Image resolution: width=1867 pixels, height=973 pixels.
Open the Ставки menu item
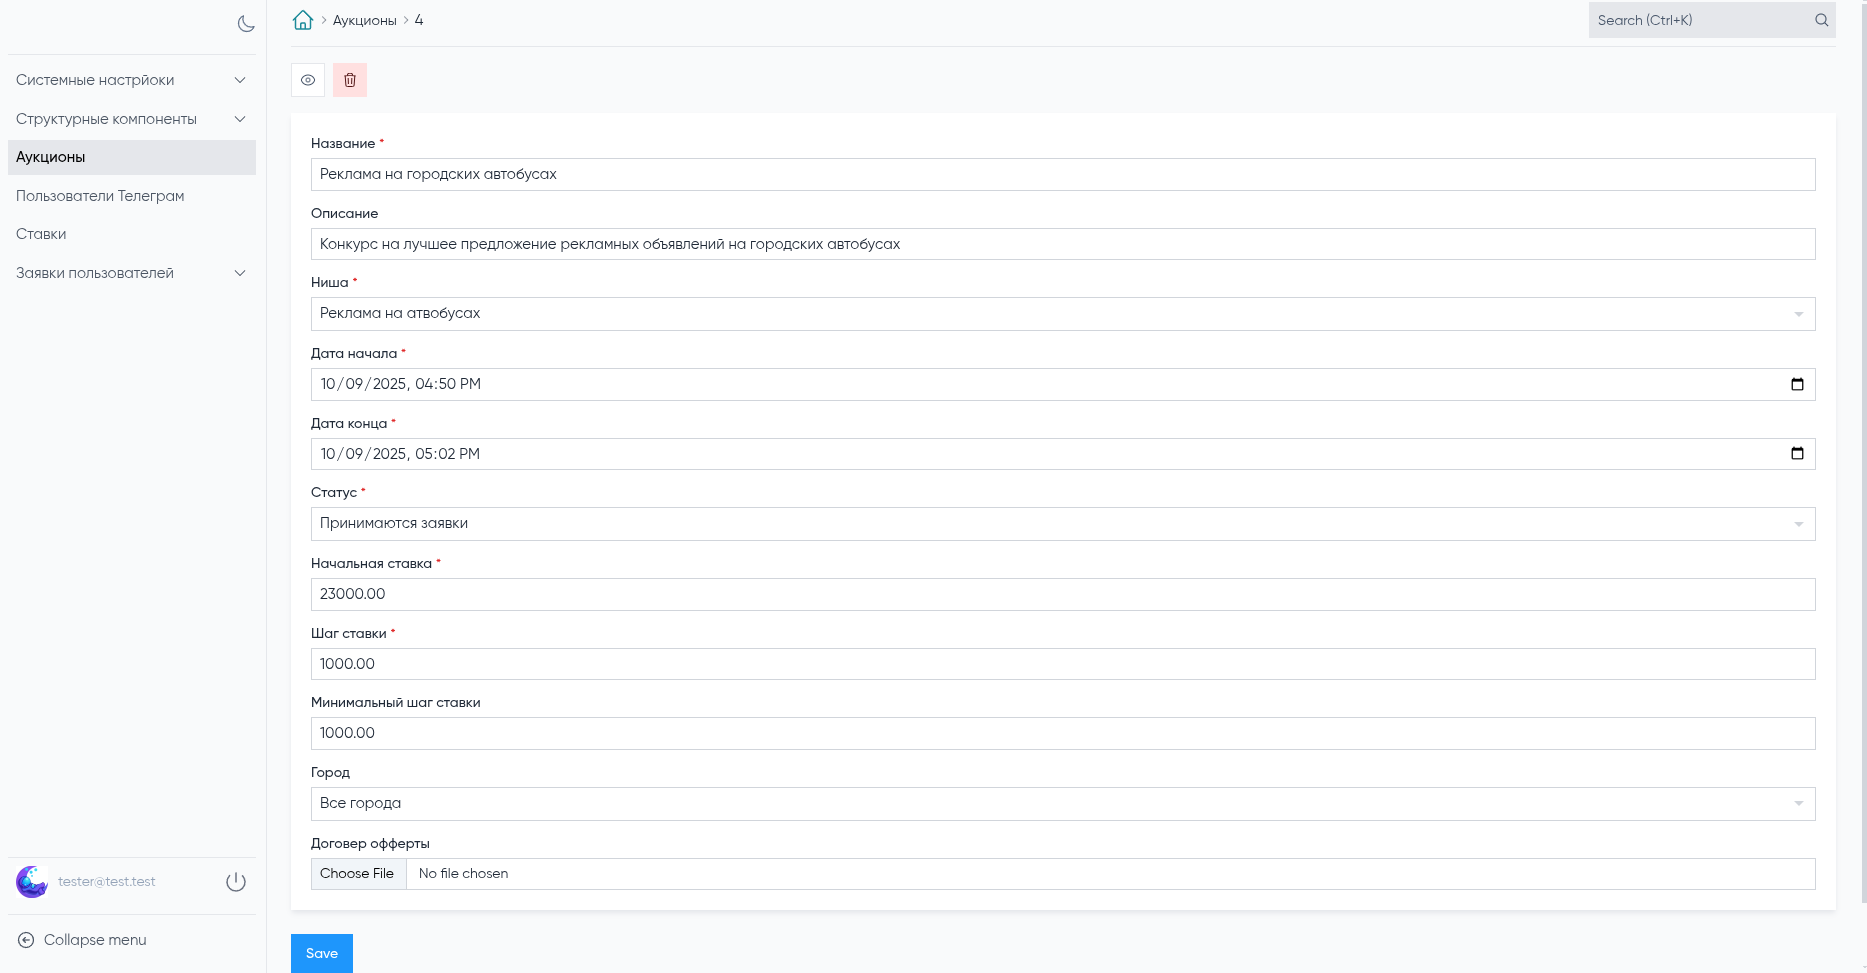[x=41, y=234]
